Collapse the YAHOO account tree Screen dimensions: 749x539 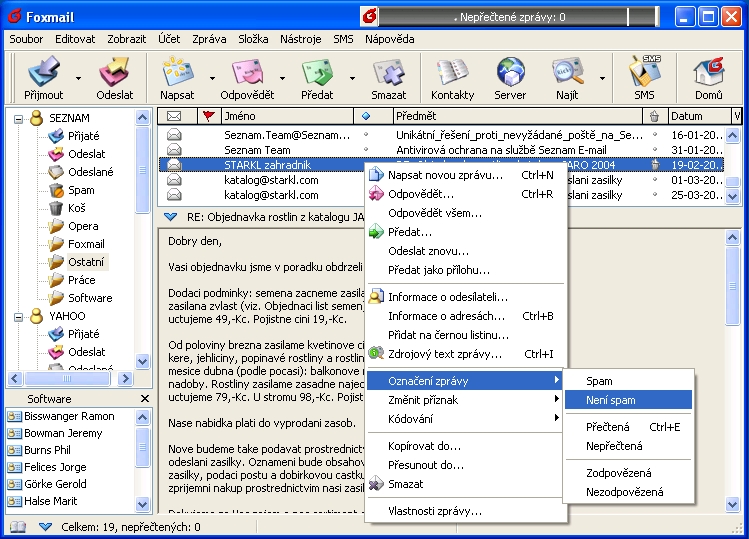pyautogui.click(x=18, y=317)
